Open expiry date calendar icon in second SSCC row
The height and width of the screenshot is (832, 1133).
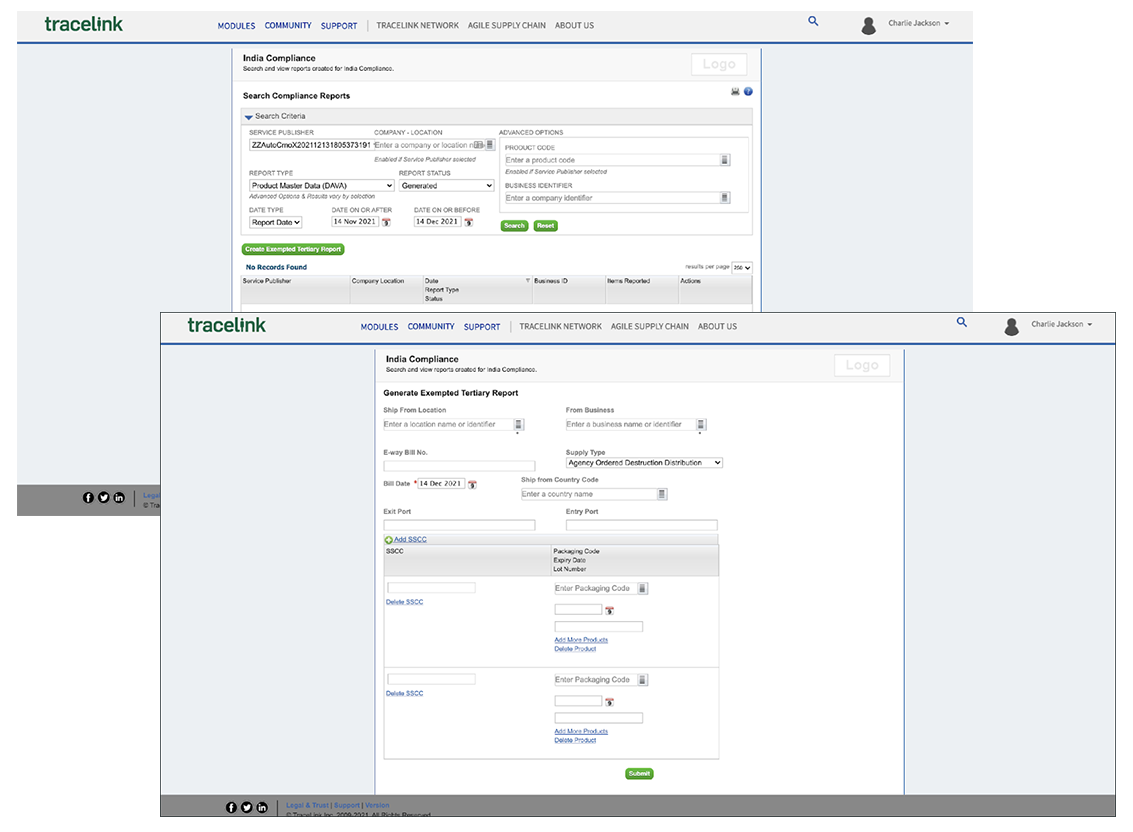click(609, 702)
